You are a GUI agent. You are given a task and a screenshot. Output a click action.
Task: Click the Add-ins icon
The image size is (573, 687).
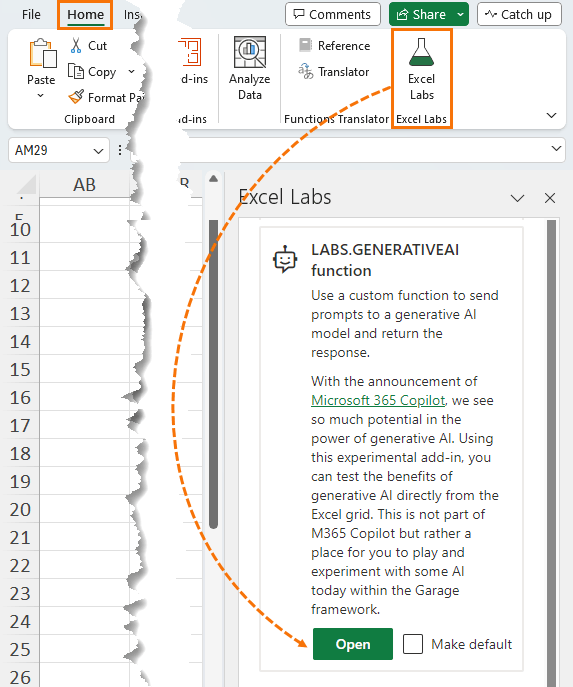[x=191, y=52]
